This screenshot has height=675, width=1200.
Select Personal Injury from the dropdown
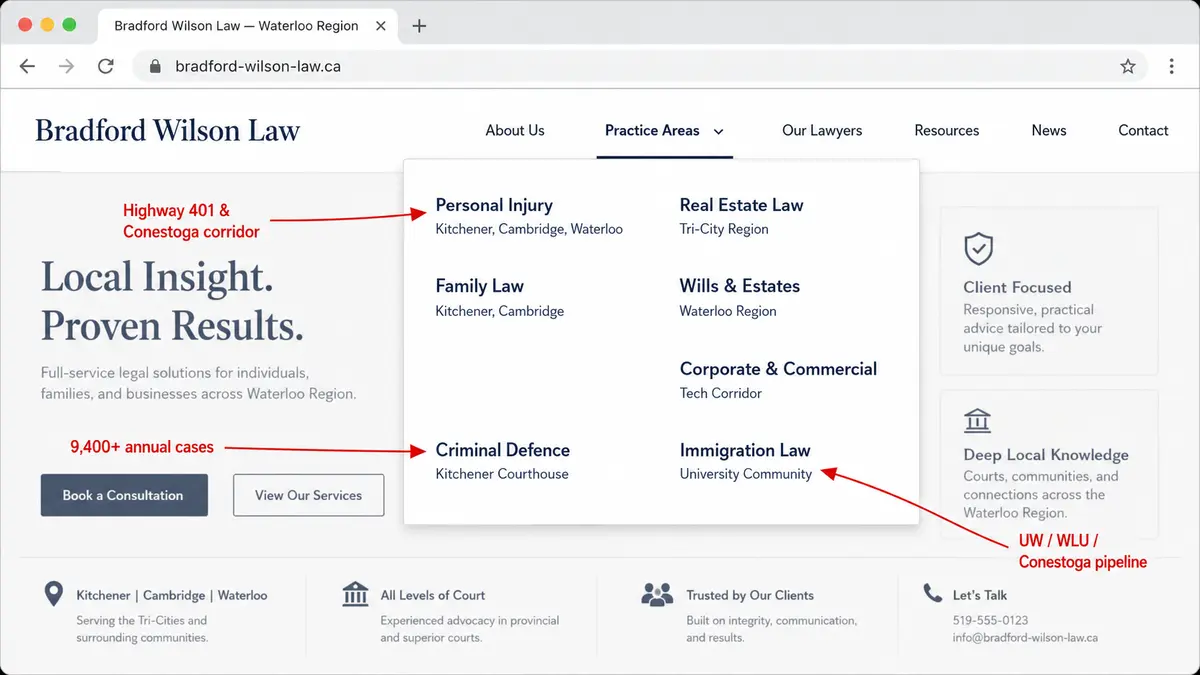click(x=494, y=205)
